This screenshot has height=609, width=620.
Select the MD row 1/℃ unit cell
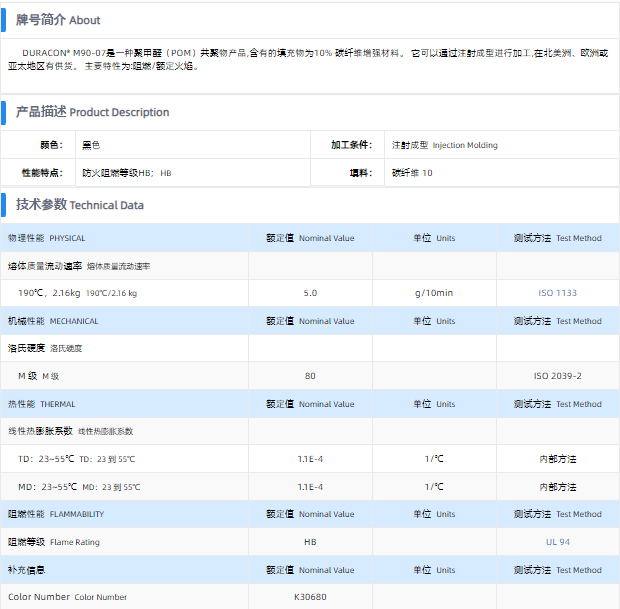(434, 487)
